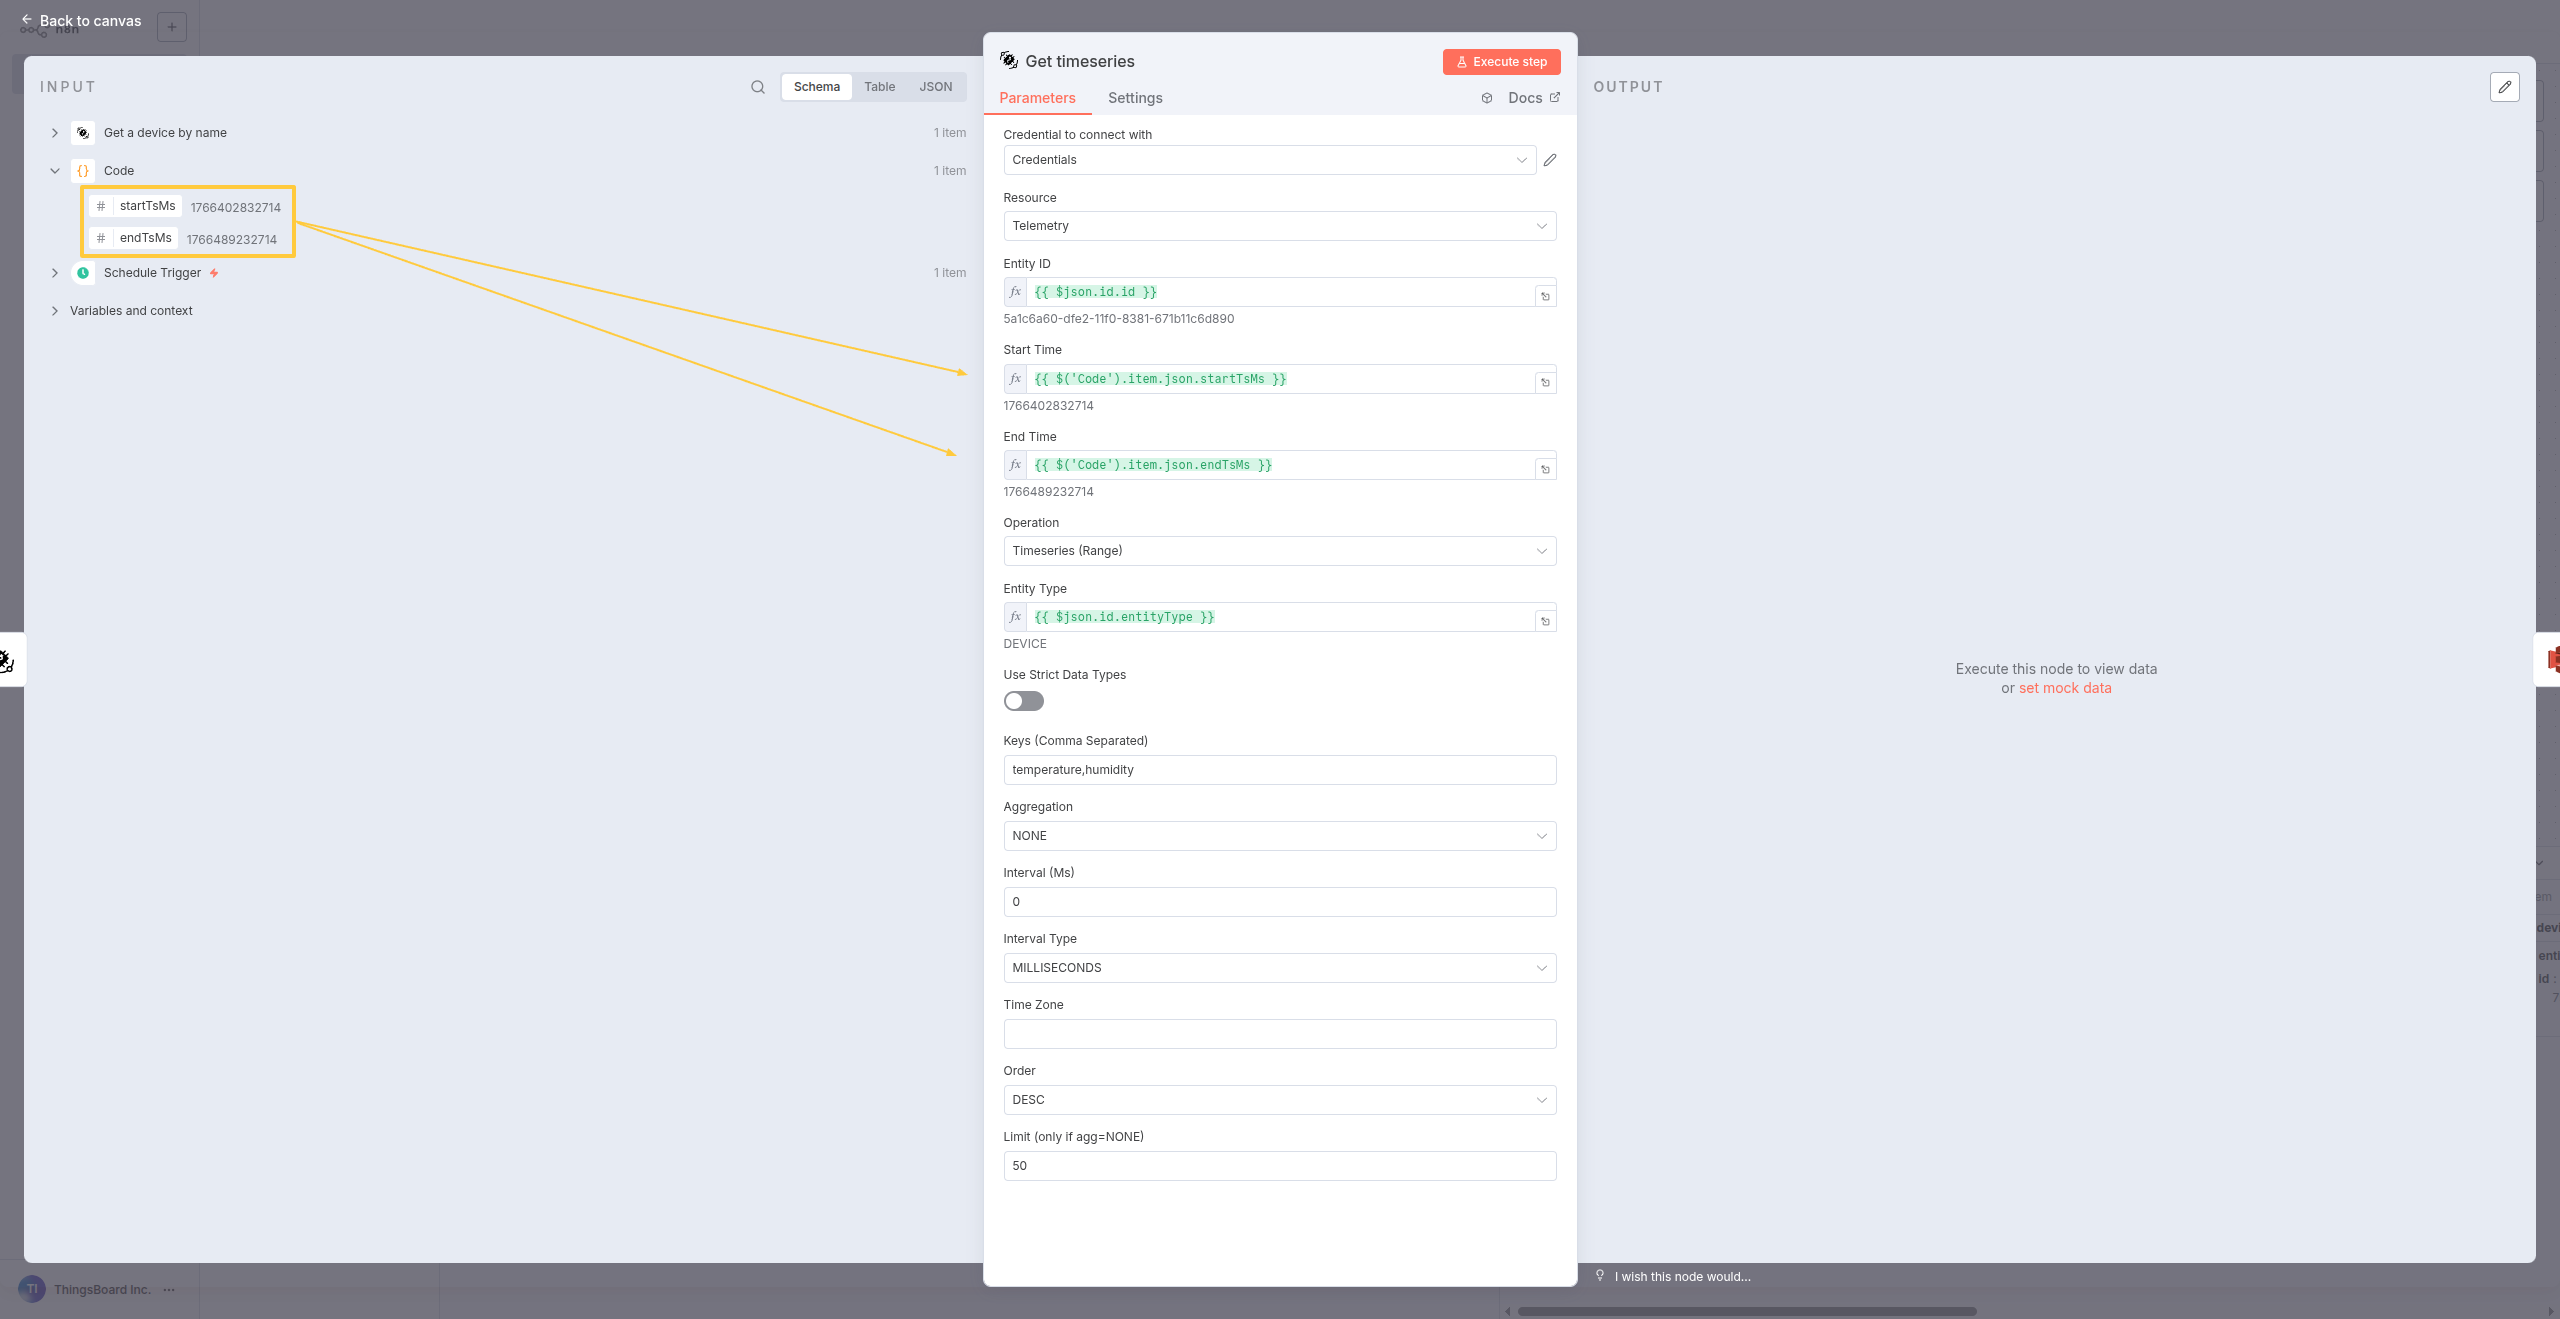Open the Settings tab
2560x1319 pixels.
pyautogui.click(x=1134, y=98)
